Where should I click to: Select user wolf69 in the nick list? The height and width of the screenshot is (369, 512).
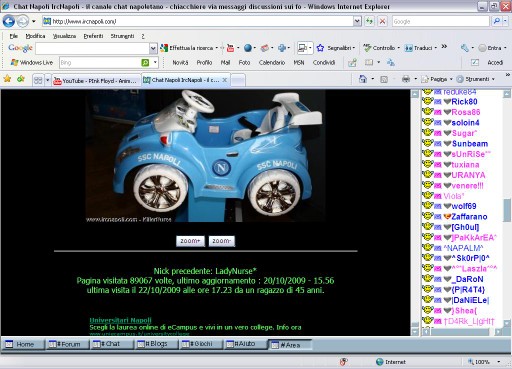click(x=464, y=206)
